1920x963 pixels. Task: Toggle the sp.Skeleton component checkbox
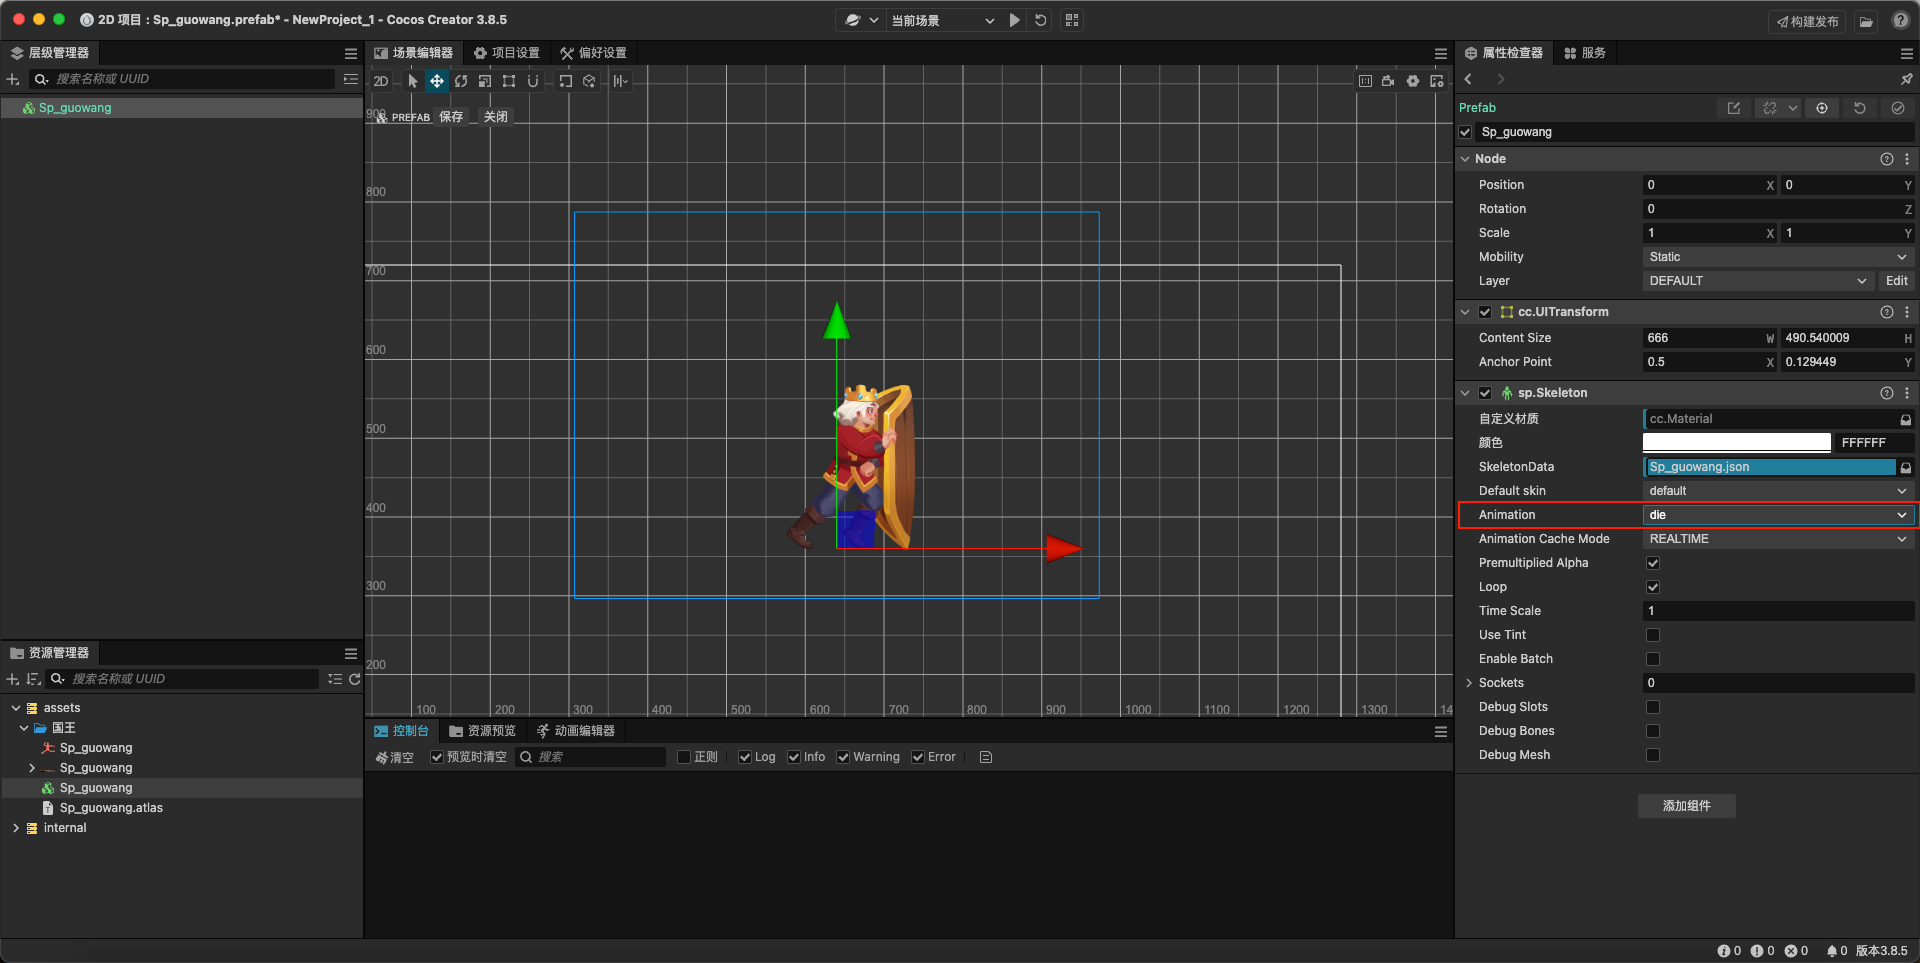[x=1485, y=393]
